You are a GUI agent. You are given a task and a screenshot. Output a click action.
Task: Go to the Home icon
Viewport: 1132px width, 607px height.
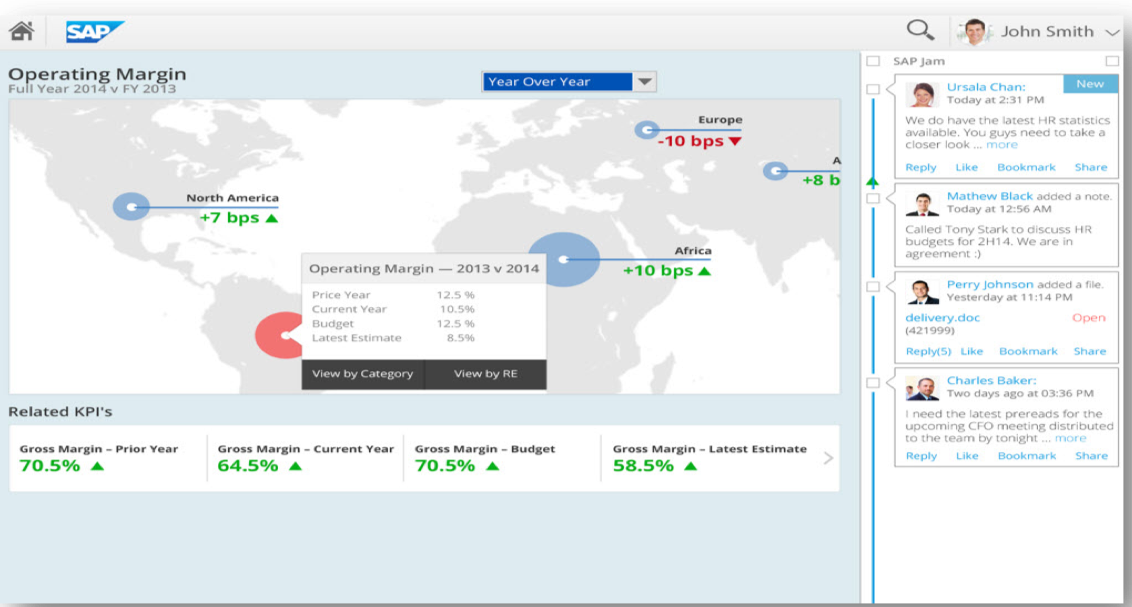(21, 31)
